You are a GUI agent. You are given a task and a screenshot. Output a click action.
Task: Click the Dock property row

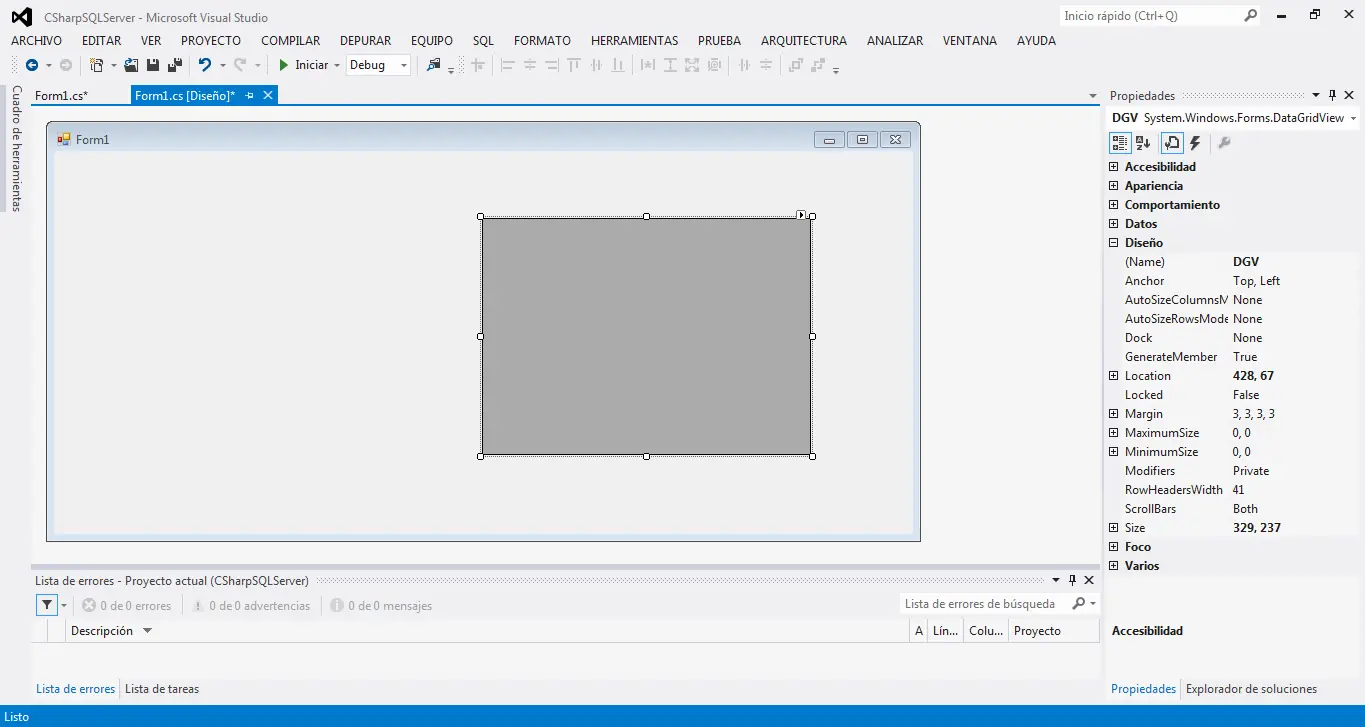pos(1232,338)
